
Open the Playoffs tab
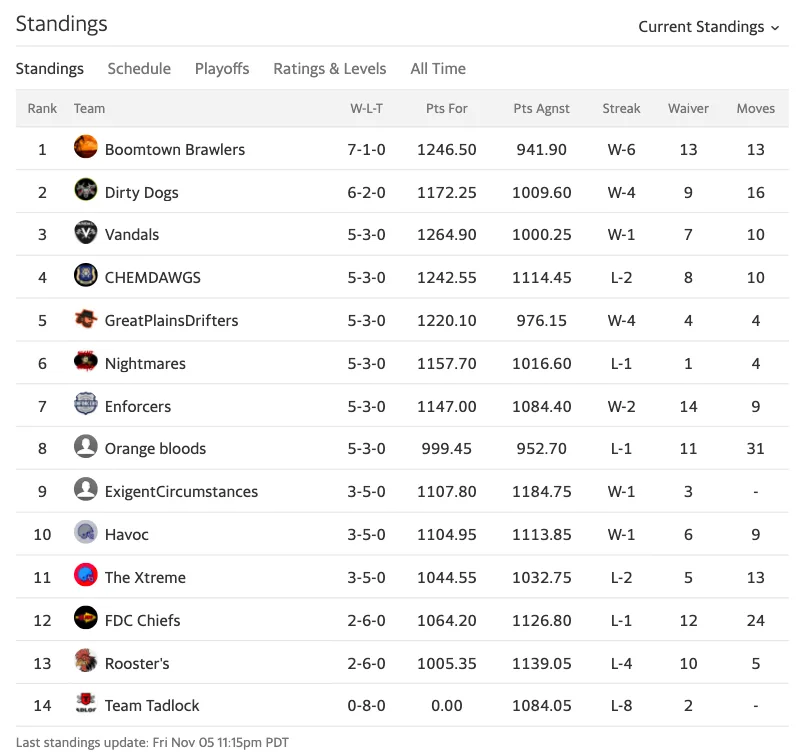pos(222,68)
